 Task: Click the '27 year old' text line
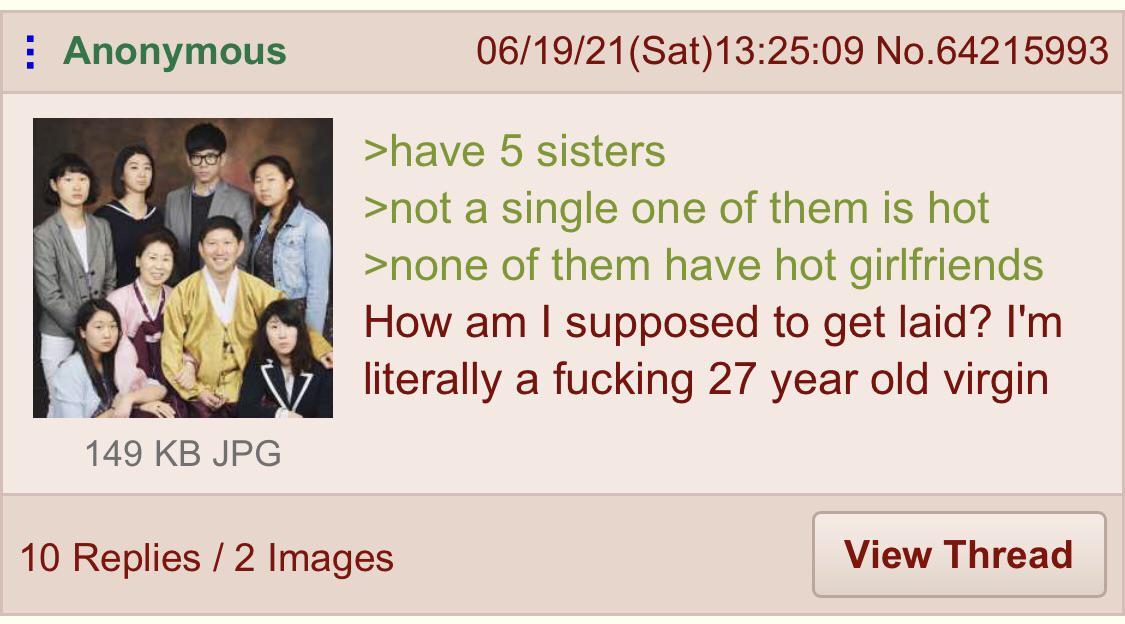point(706,380)
